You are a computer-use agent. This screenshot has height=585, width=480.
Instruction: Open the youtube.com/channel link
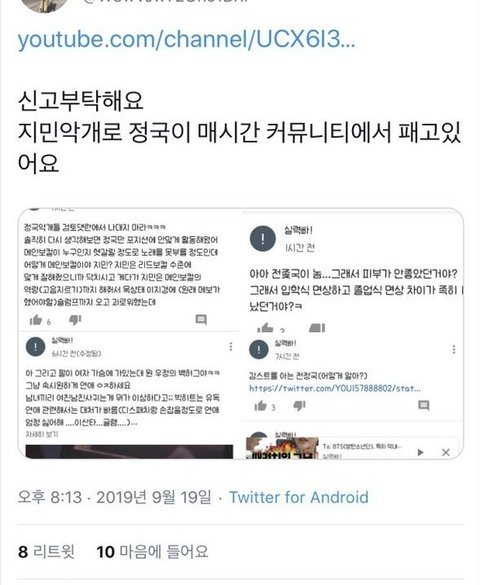(186, 39)
